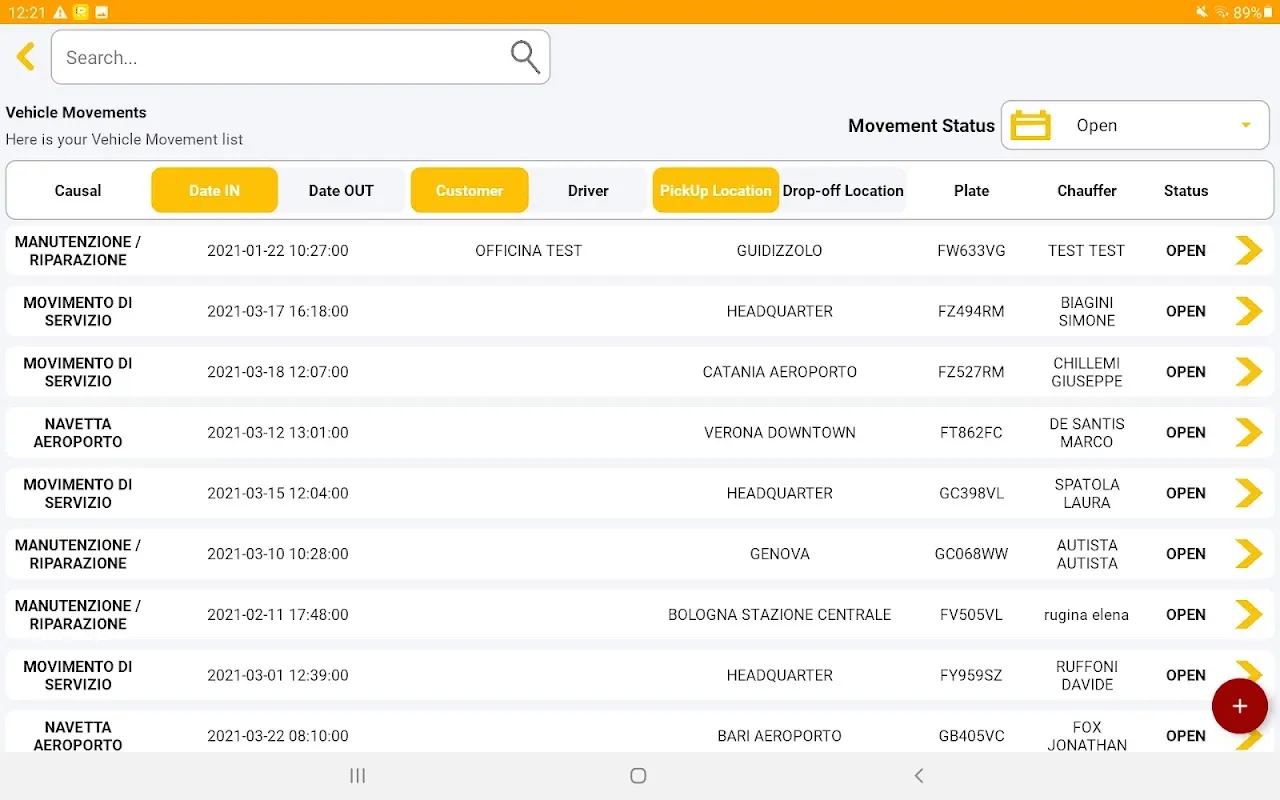Toggle the PickUp Location column filter
Screen dimensions: 1280x800
[x=715, y=190]
